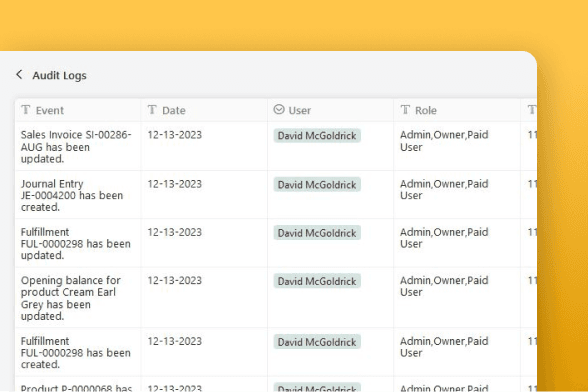Select David McGoldrick tag in Sales Invoice row
This screenshot has width=588, height=392.
(317, 136)
